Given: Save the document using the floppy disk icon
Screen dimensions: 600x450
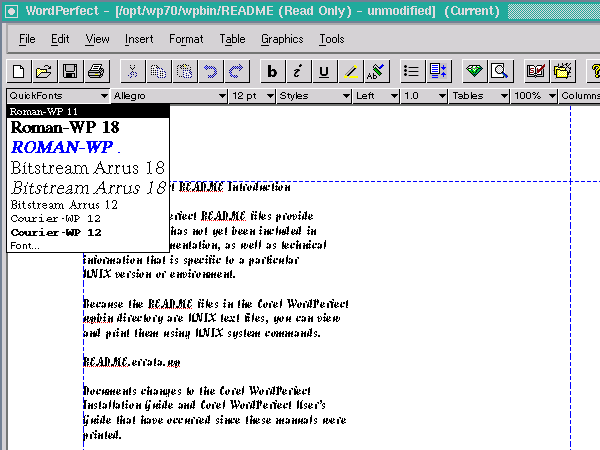Looking at the screenshot, I should tap(70, 71).
